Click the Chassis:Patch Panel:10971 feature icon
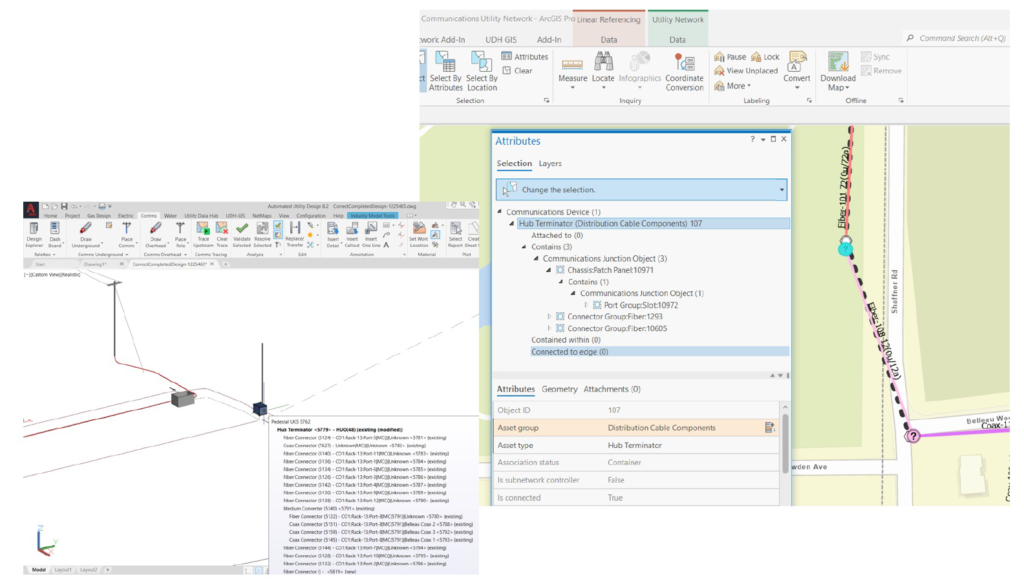The image size is (1024, 583). click(x=560, y=270)
